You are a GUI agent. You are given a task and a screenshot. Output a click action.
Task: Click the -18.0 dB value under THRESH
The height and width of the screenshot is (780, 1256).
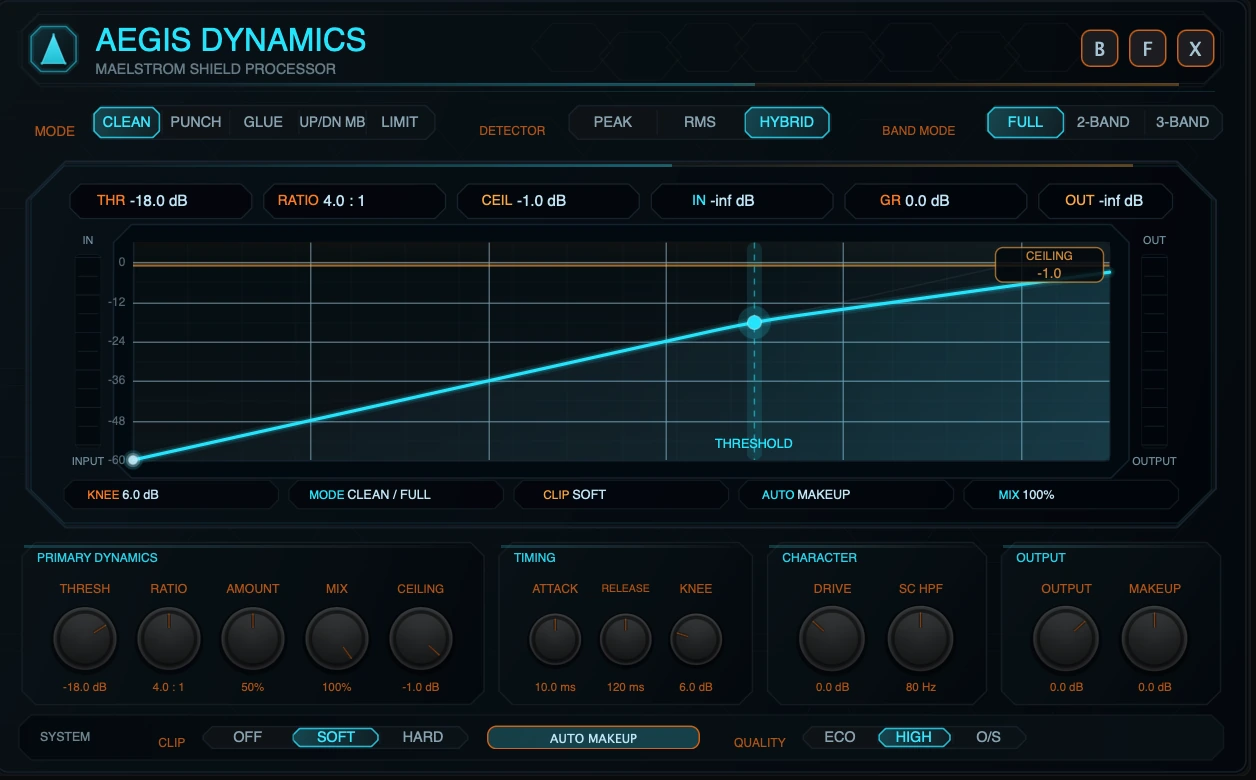click(85, 688)
